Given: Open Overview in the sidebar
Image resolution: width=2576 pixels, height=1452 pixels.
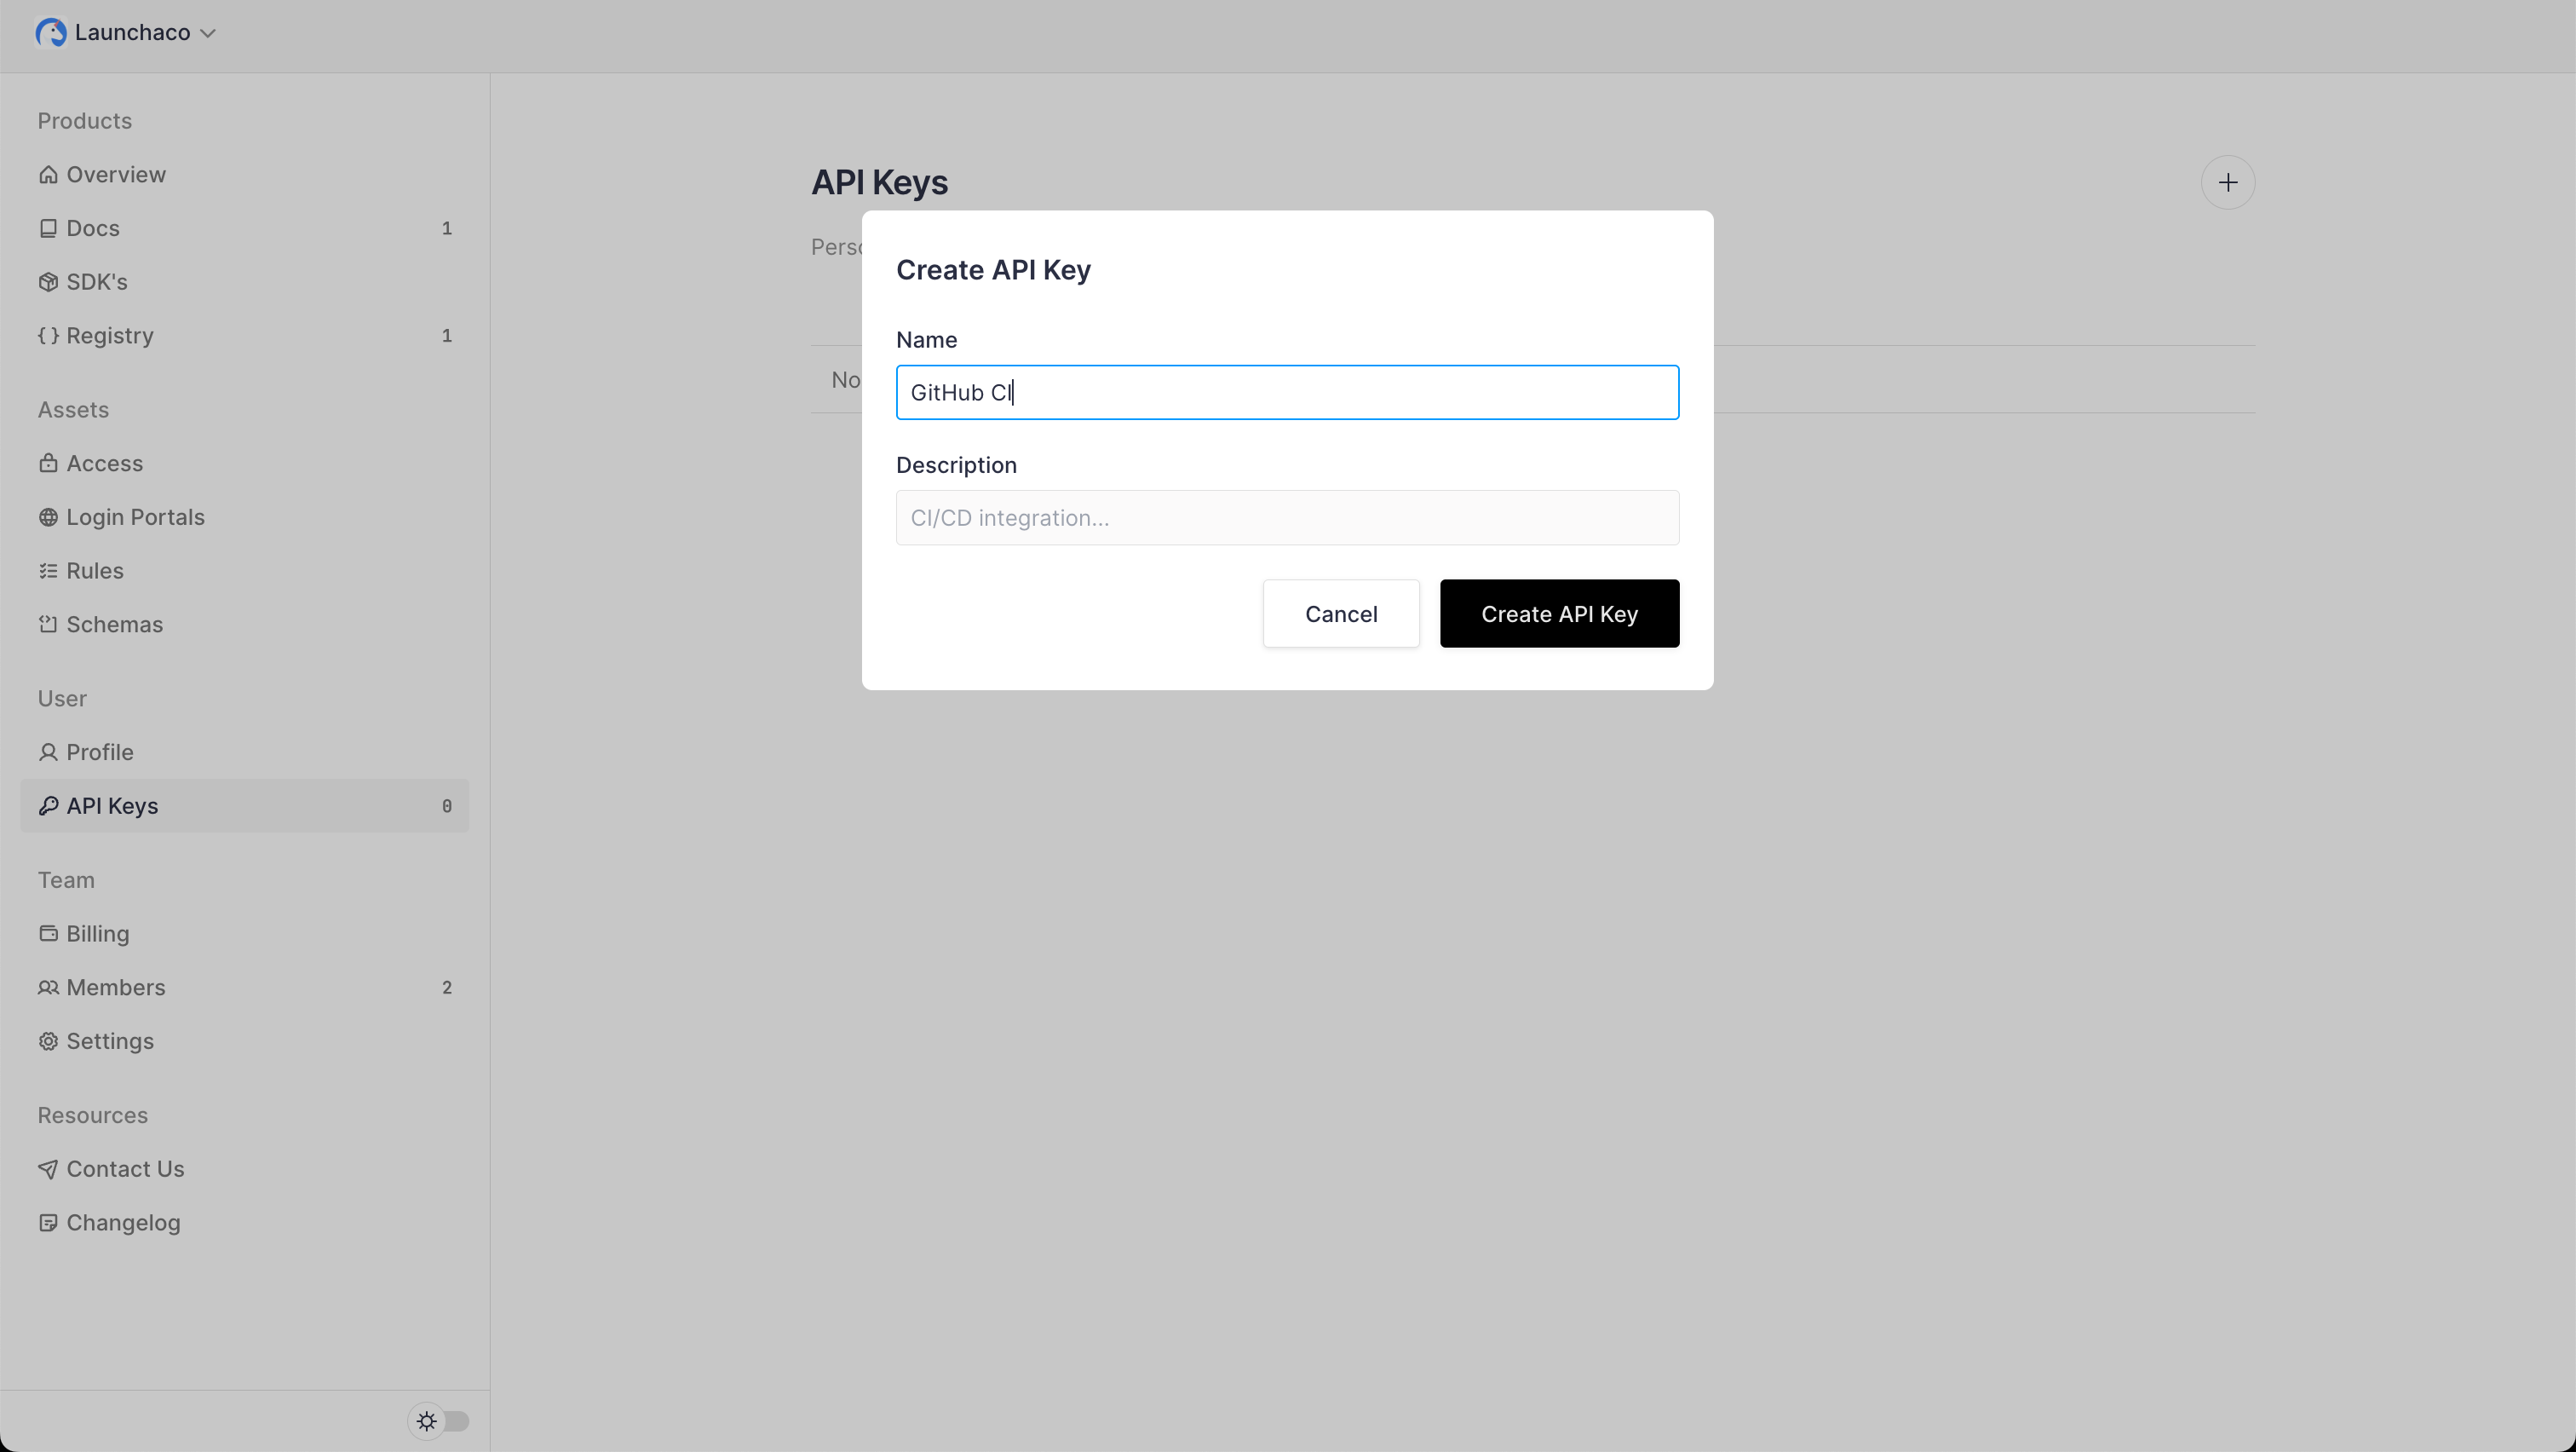Looking at the screenshot, I should [x=244, y=175].
